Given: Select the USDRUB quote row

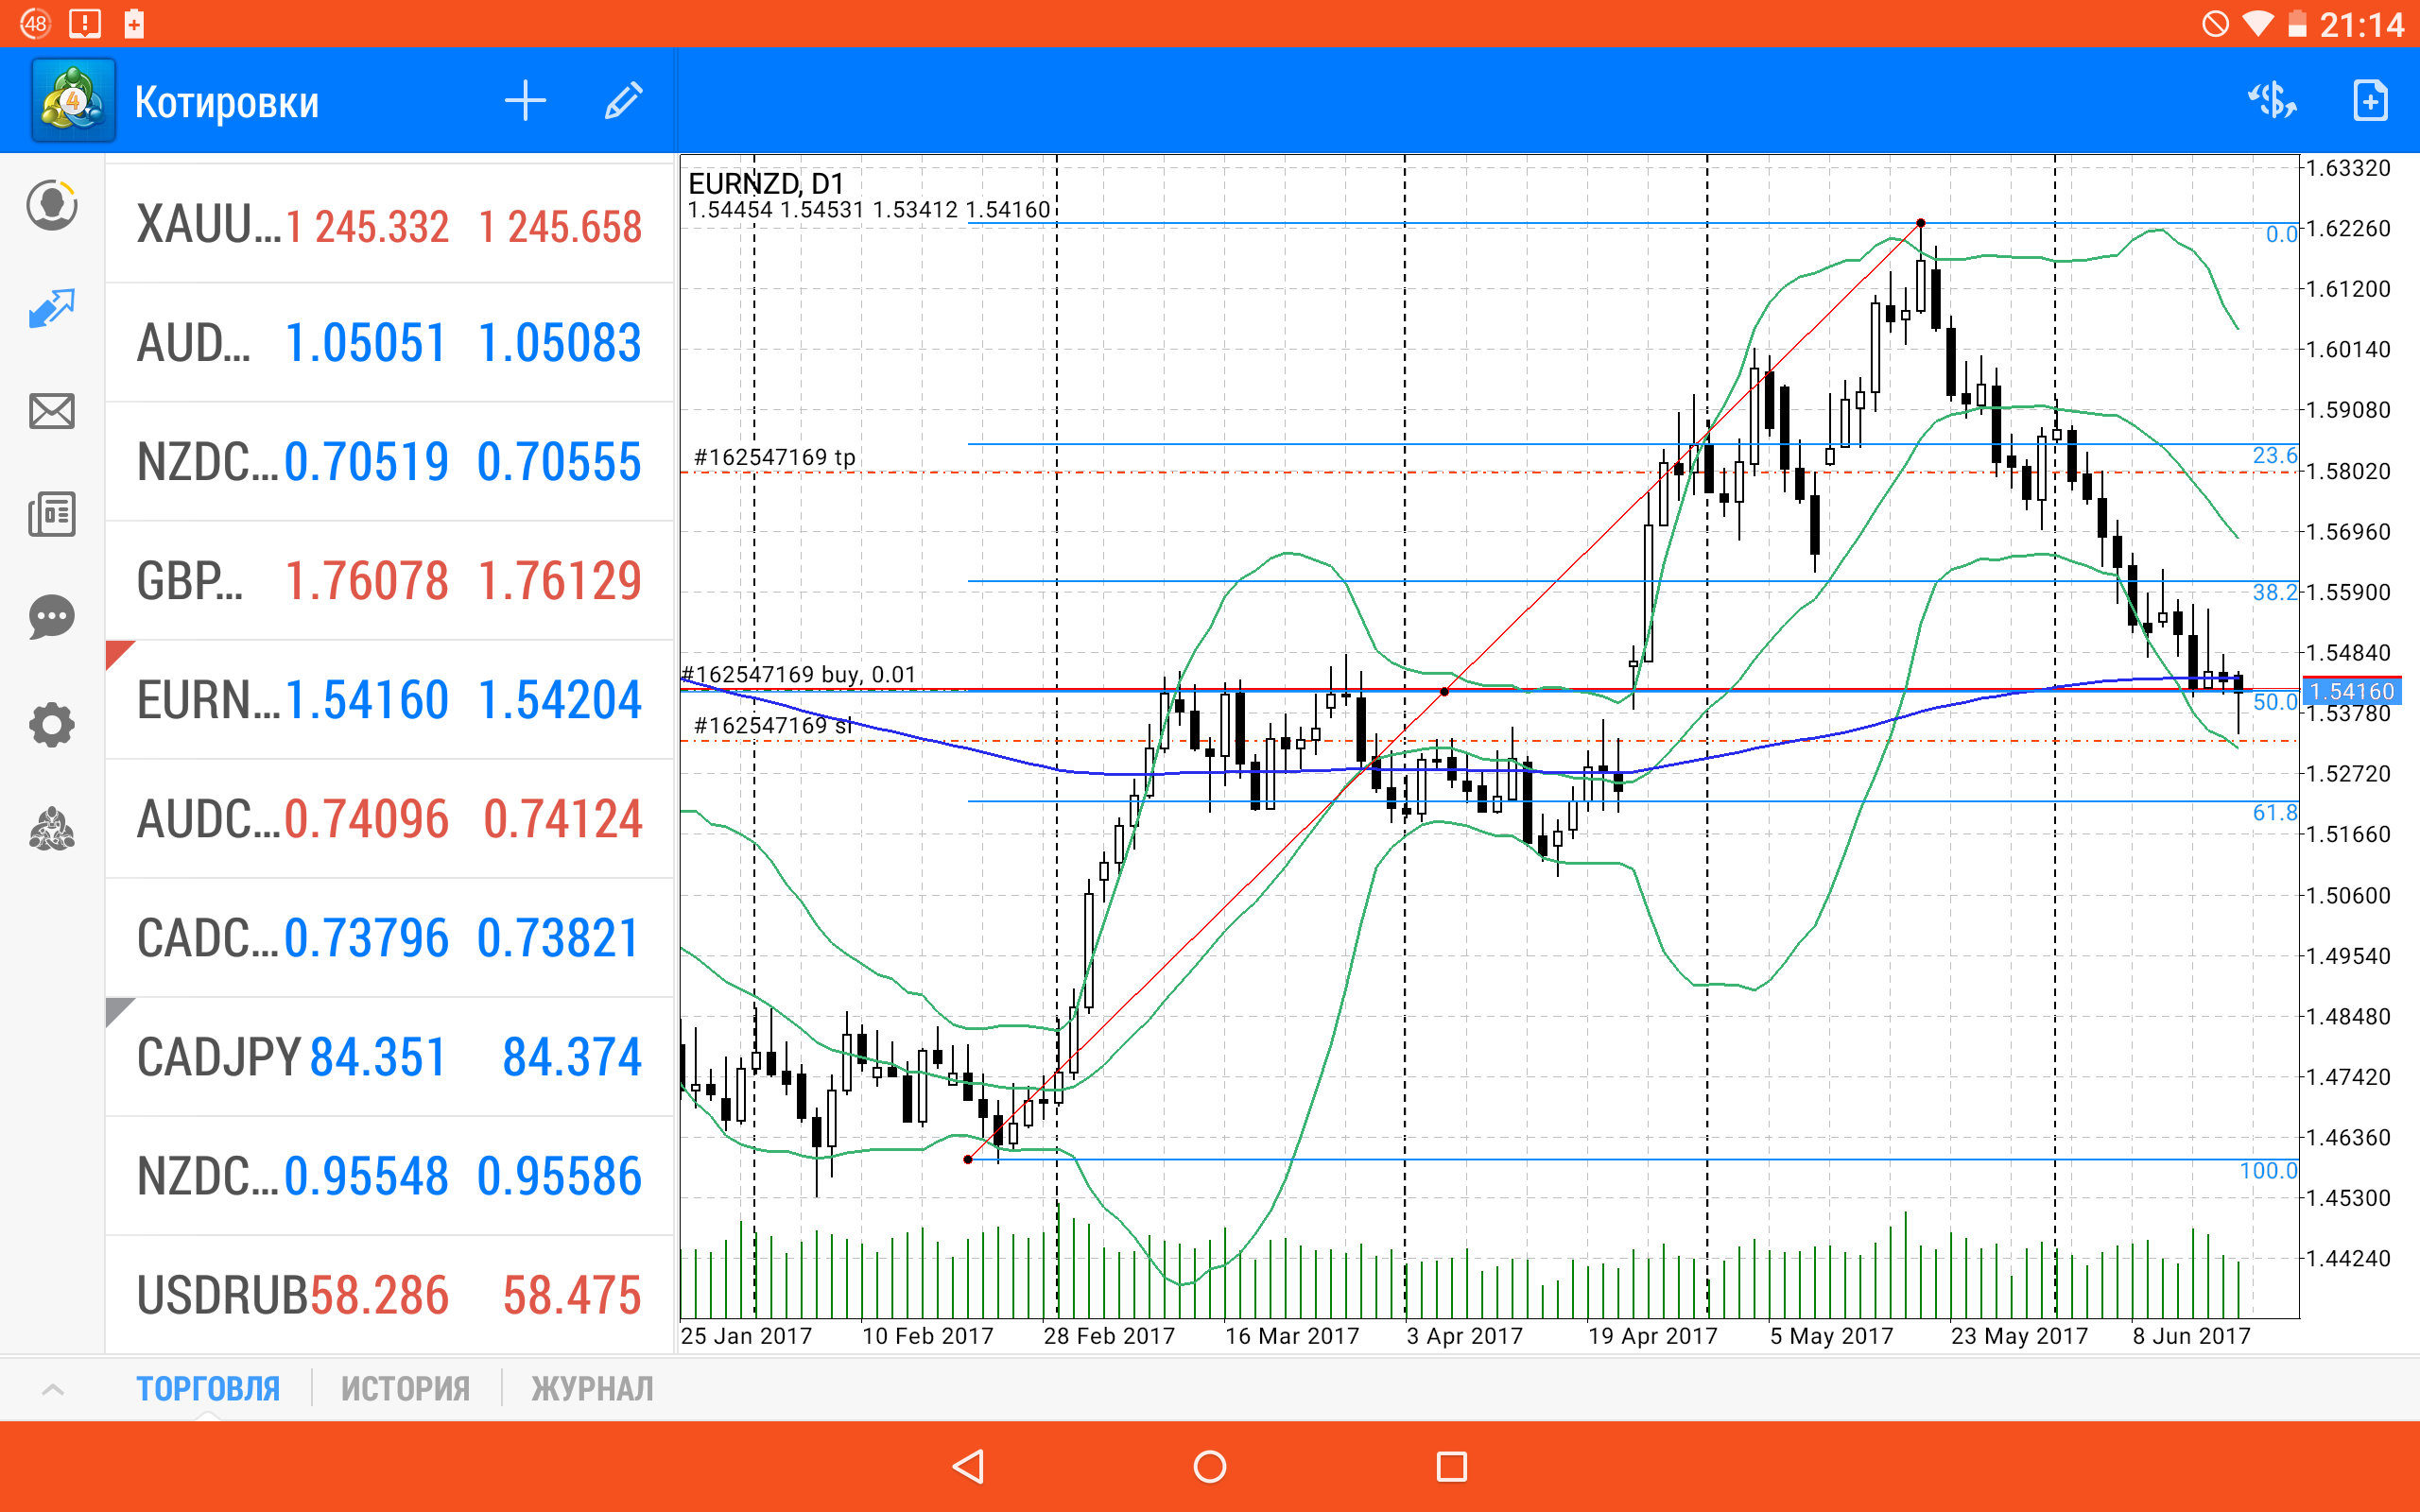Looking at the screenshot, I should pyautogui.click(x=390, y=1295).
